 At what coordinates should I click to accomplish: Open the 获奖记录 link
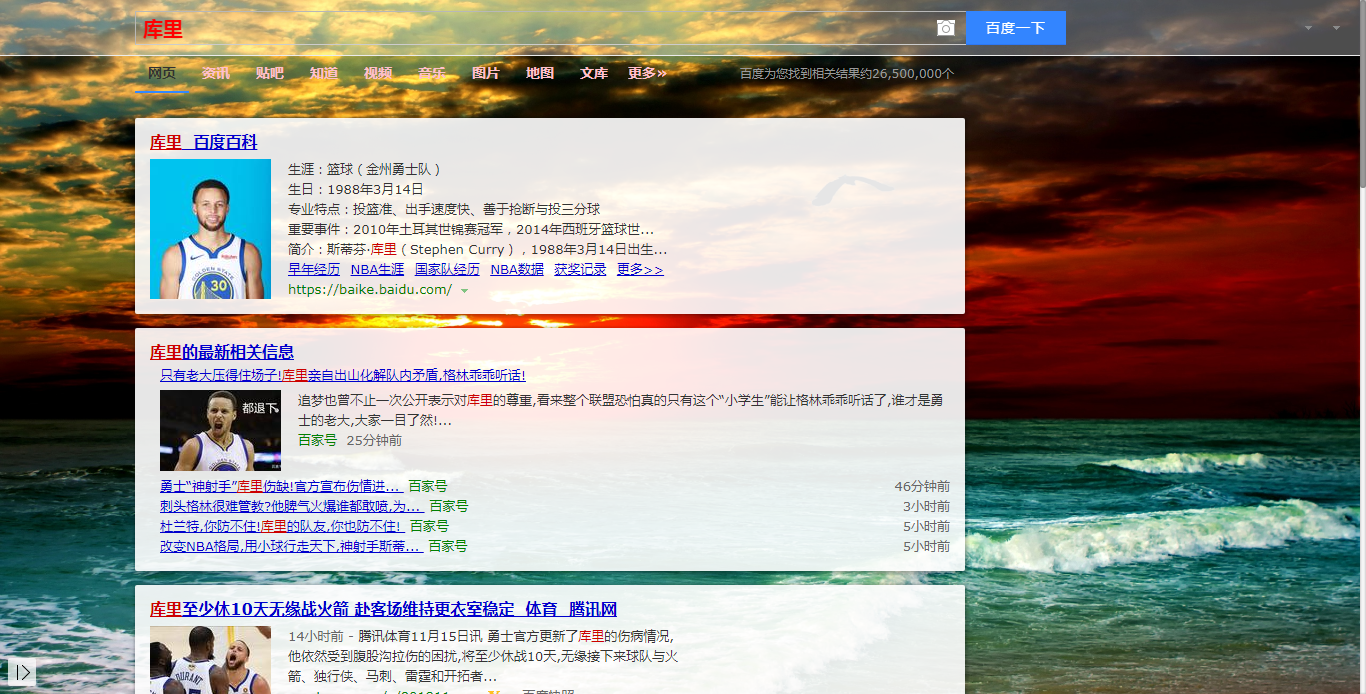click(x=580, y=269)
